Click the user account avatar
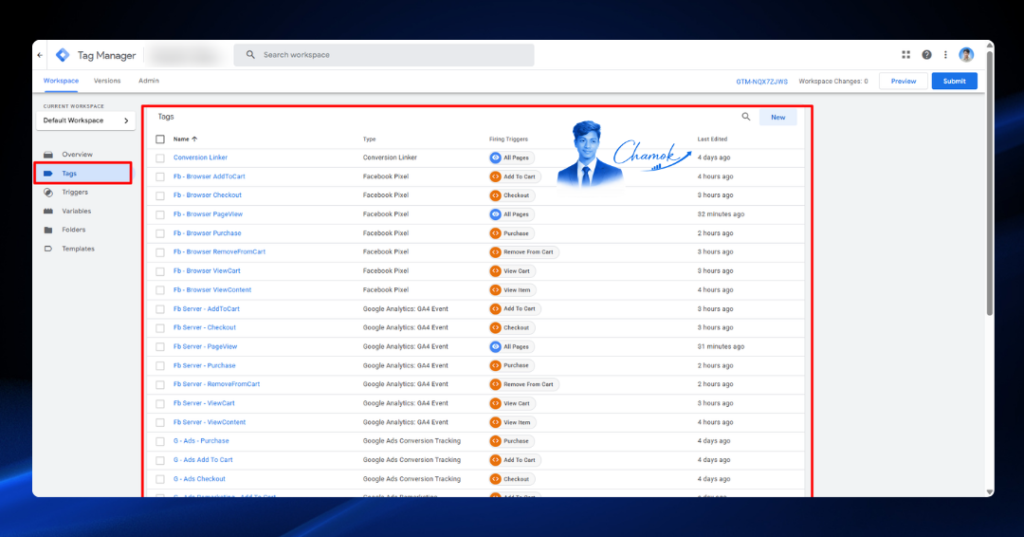 coord(967,55)
